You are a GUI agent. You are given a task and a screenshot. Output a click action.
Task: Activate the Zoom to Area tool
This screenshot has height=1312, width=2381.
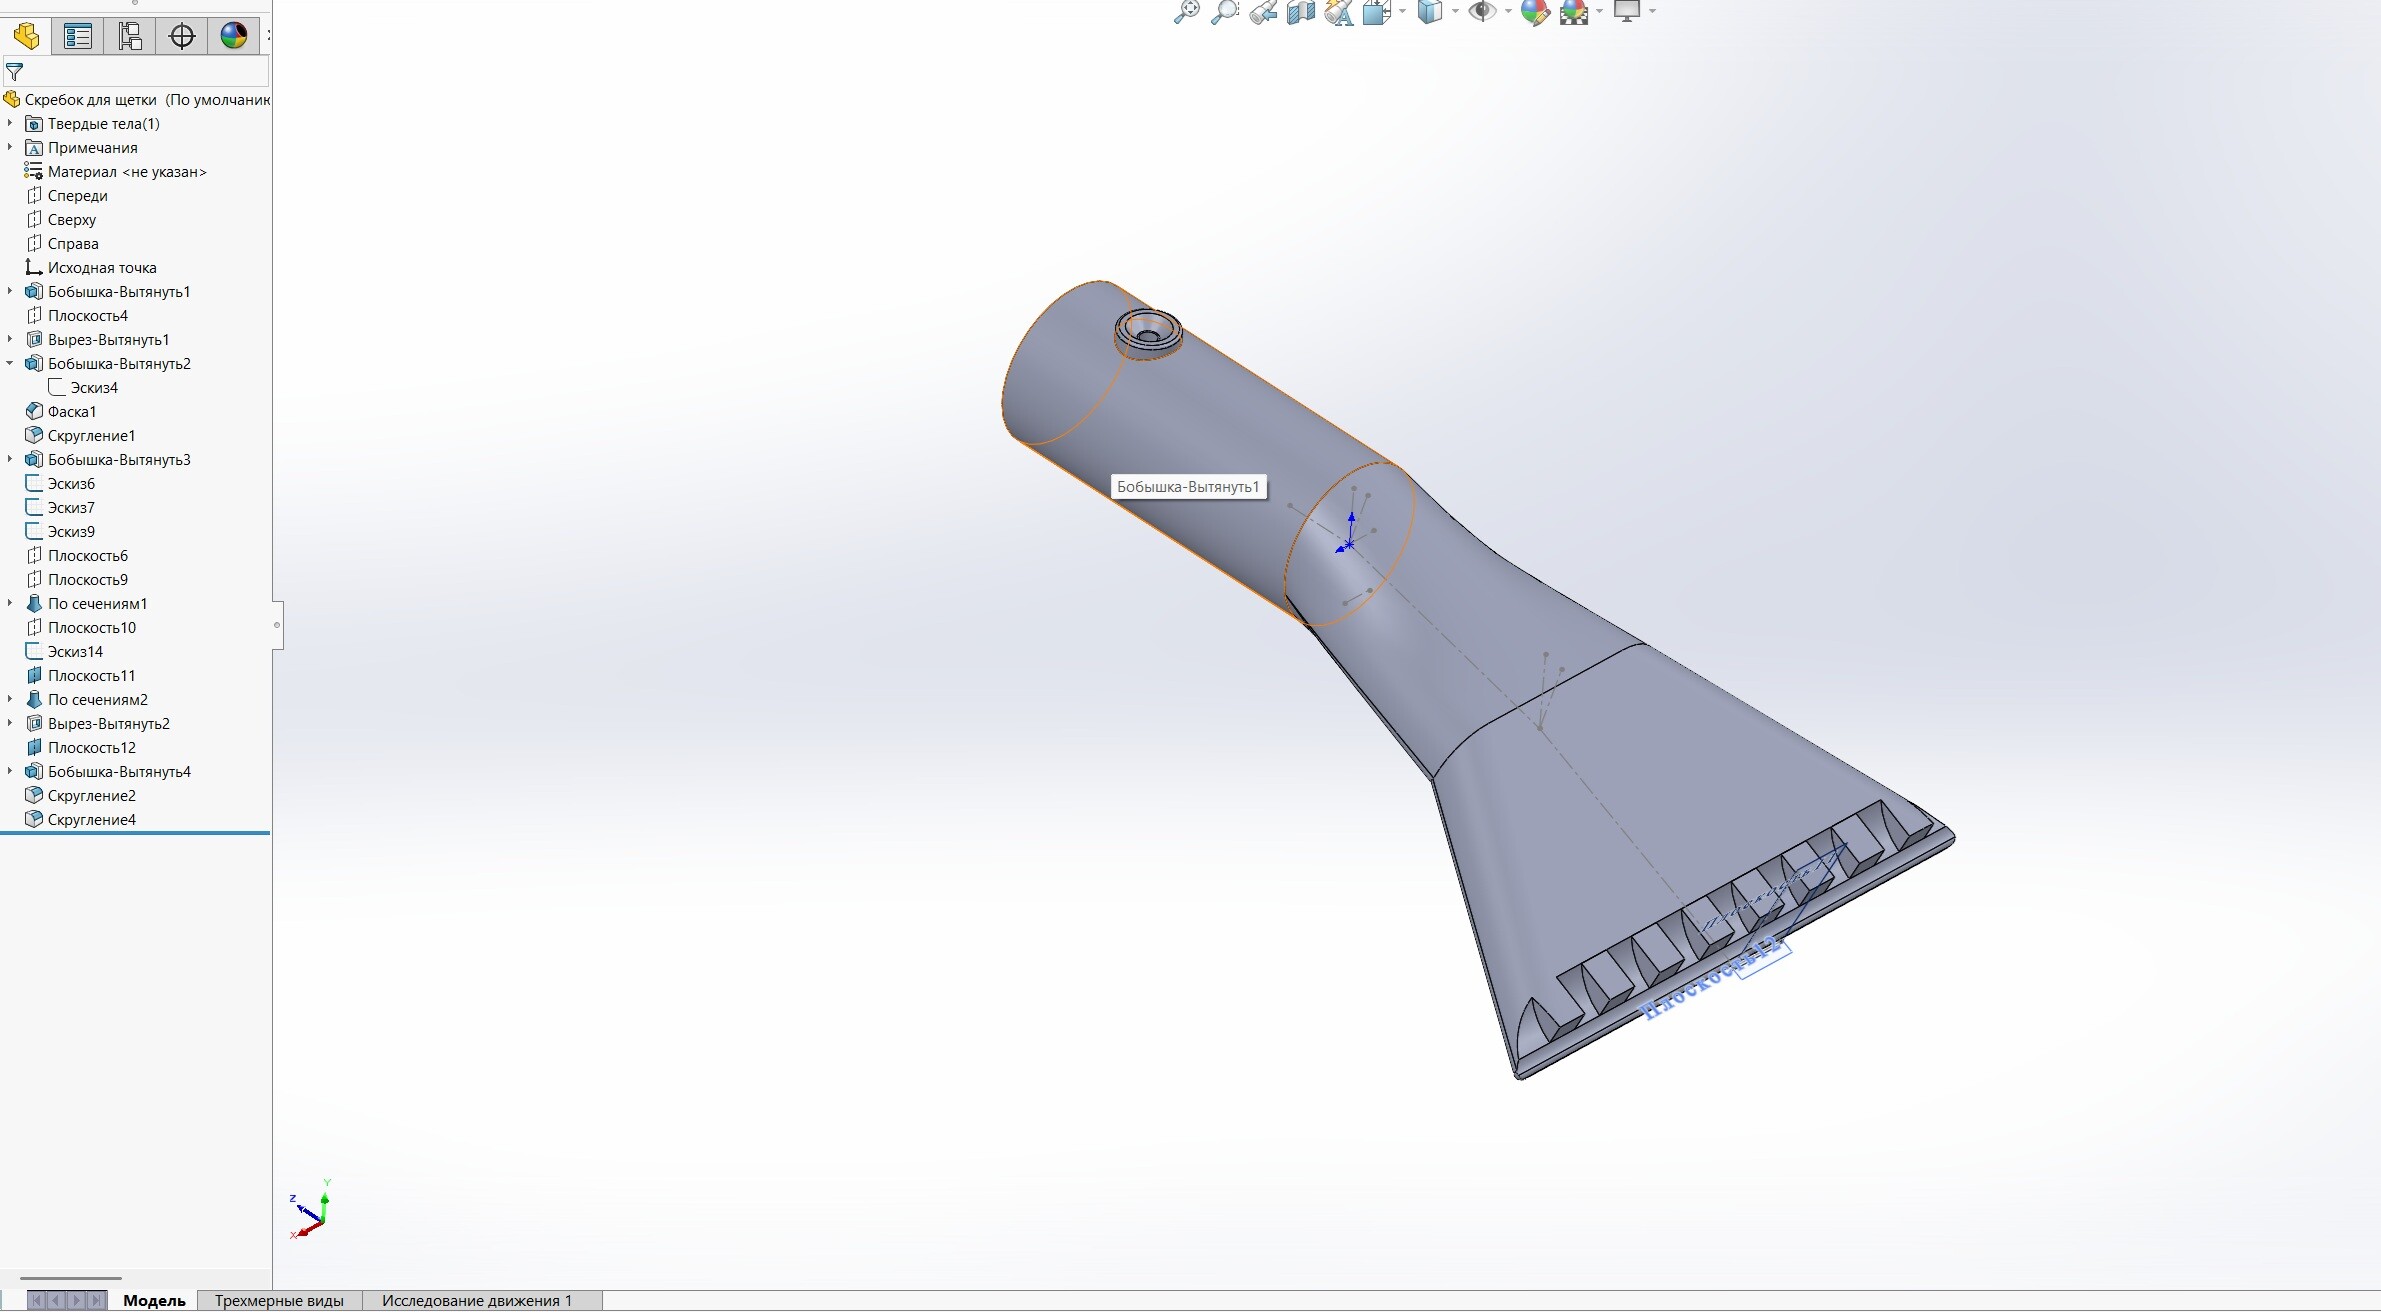pos(1224,12)
